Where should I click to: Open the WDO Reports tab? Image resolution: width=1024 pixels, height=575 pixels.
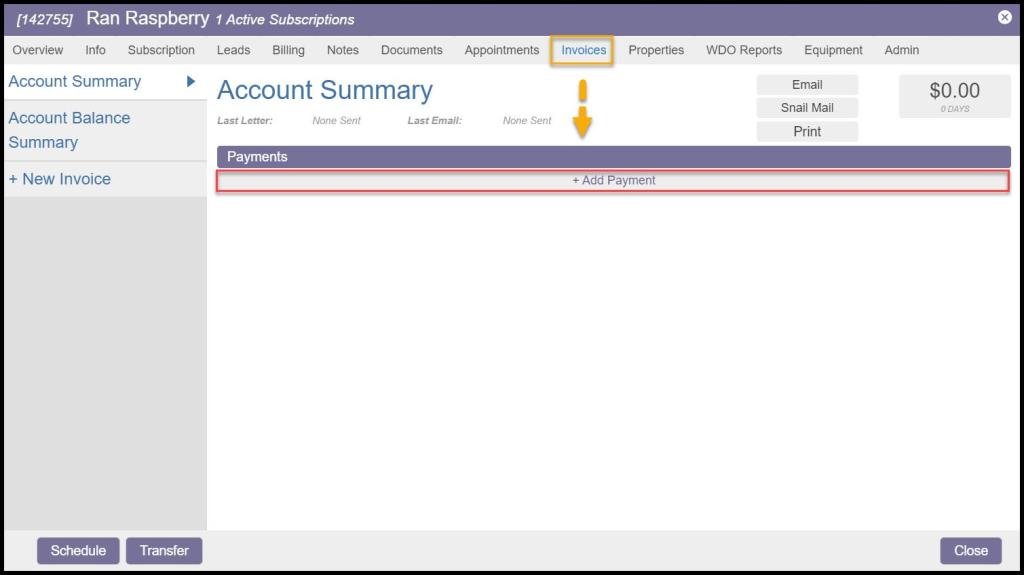point(744,50)
